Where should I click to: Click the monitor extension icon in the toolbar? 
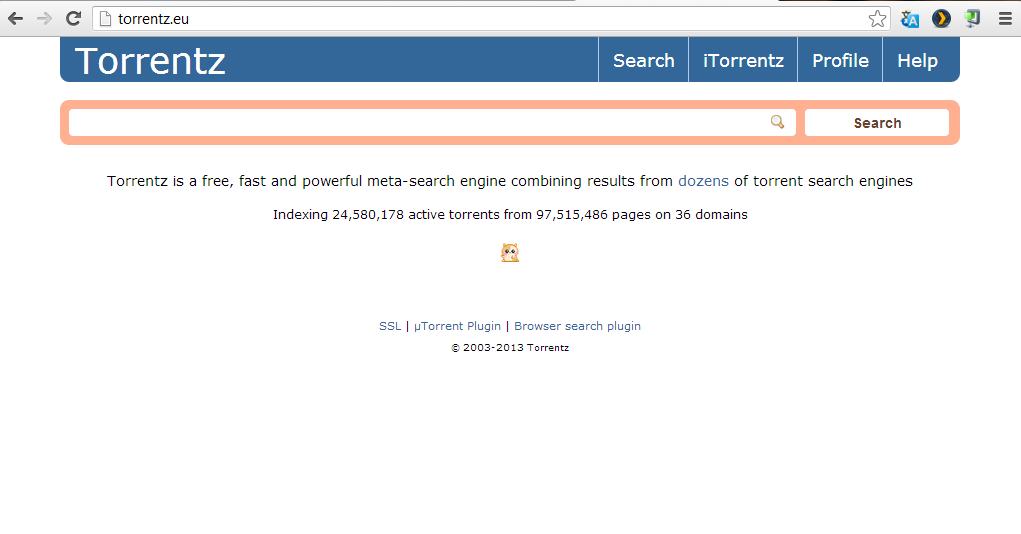(972, 19)
